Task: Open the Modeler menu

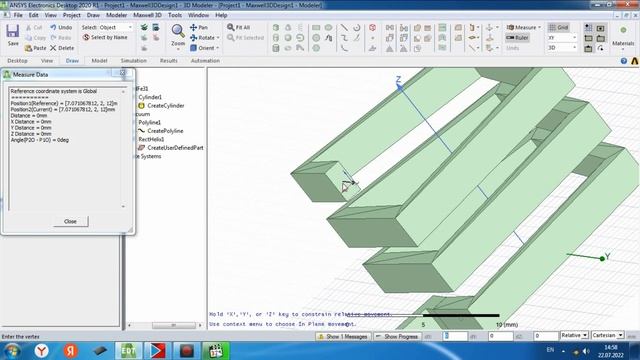Action: coord(116,15)
